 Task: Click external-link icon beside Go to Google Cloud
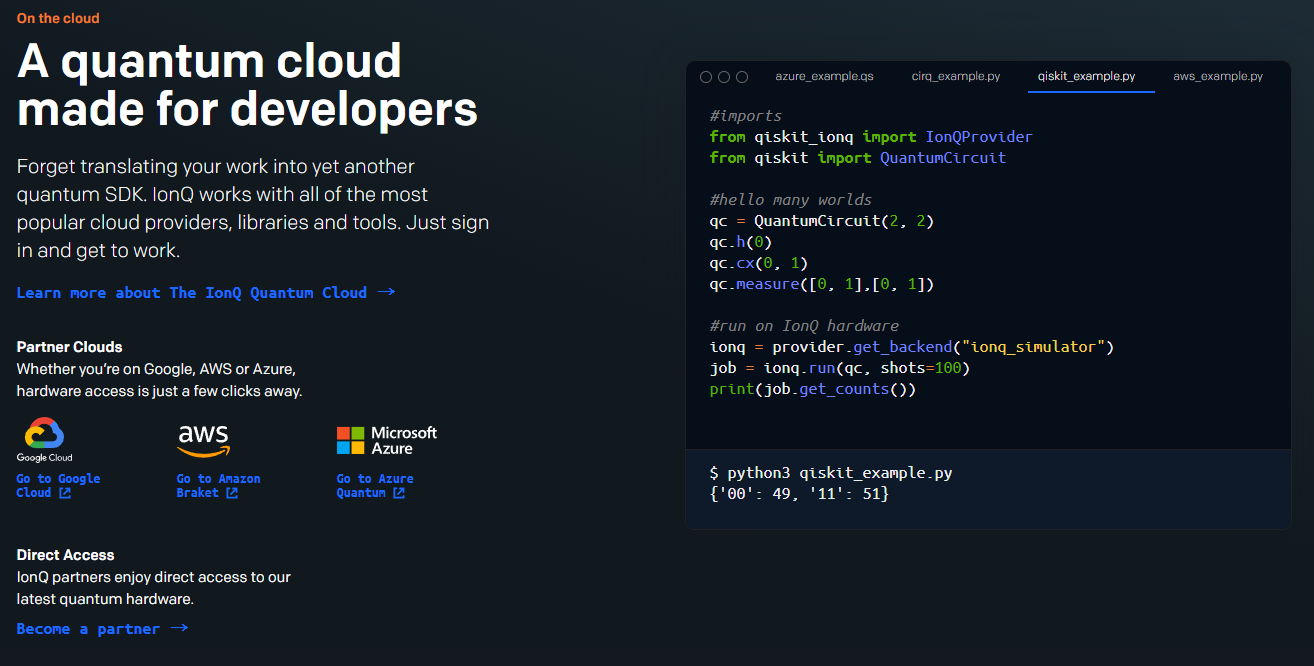pyautogui.click(x=65, y=493)
